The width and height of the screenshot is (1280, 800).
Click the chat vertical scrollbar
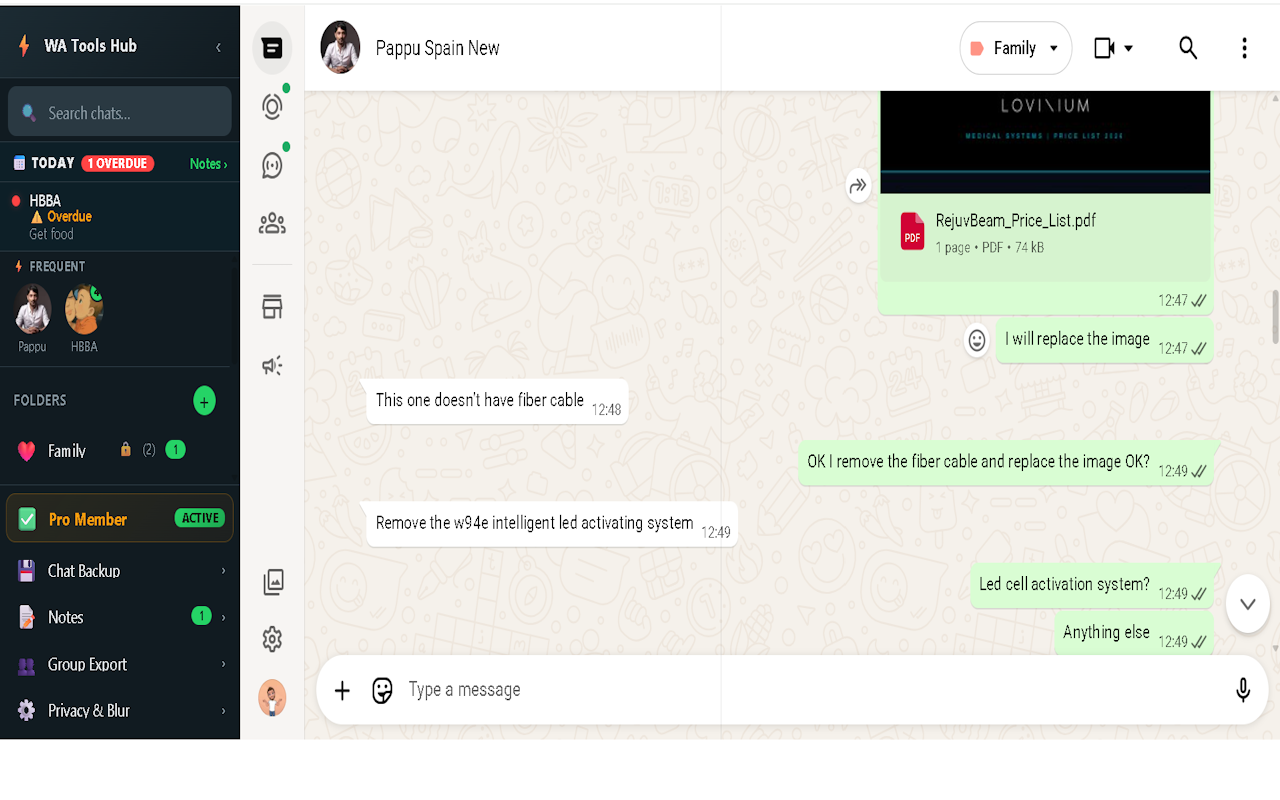[x=1275, y=316]
